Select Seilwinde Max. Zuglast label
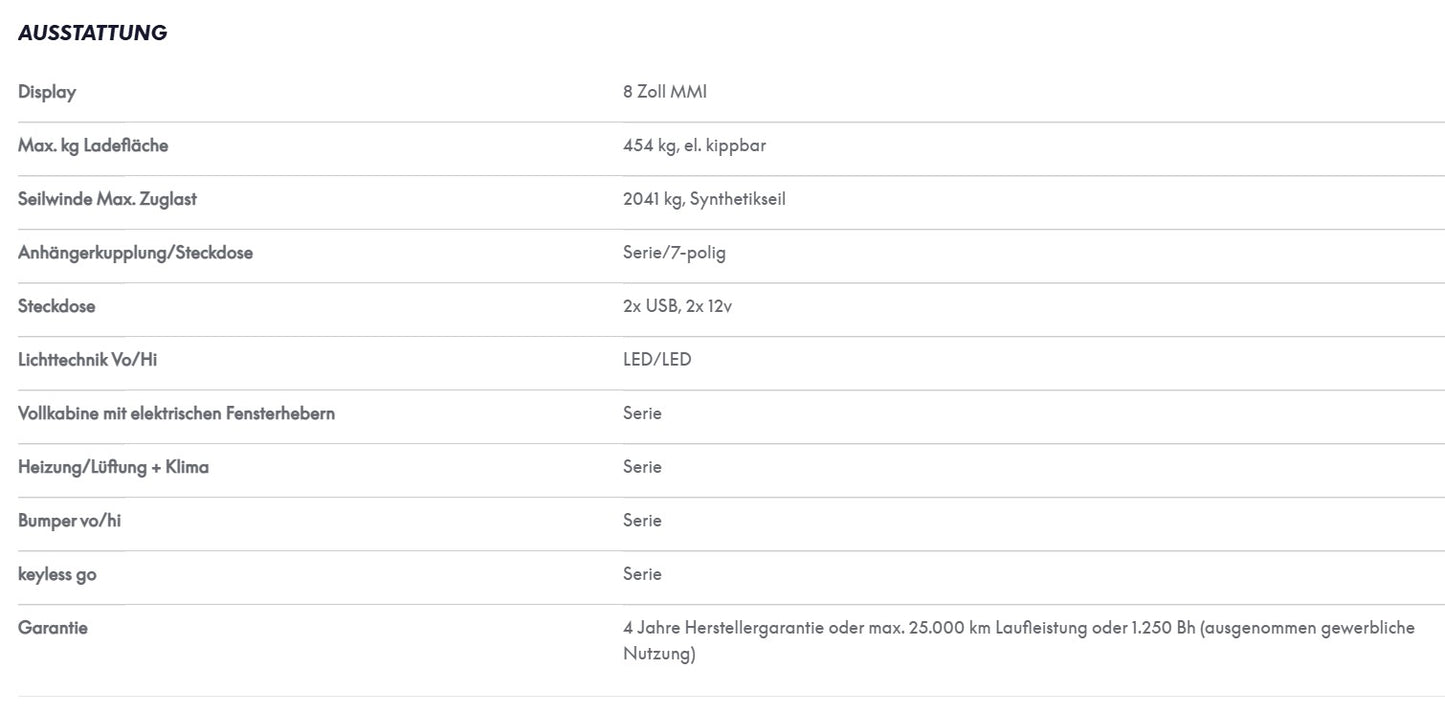The width and height of the screenshot is (1445, 713). click(107, 199)
